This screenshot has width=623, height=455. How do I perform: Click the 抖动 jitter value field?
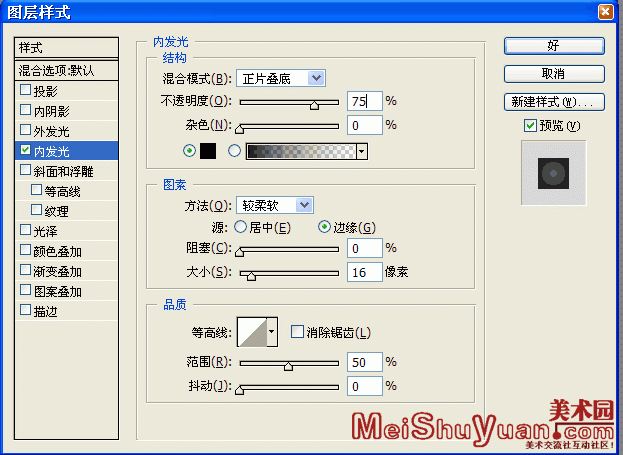pos(365,386)
